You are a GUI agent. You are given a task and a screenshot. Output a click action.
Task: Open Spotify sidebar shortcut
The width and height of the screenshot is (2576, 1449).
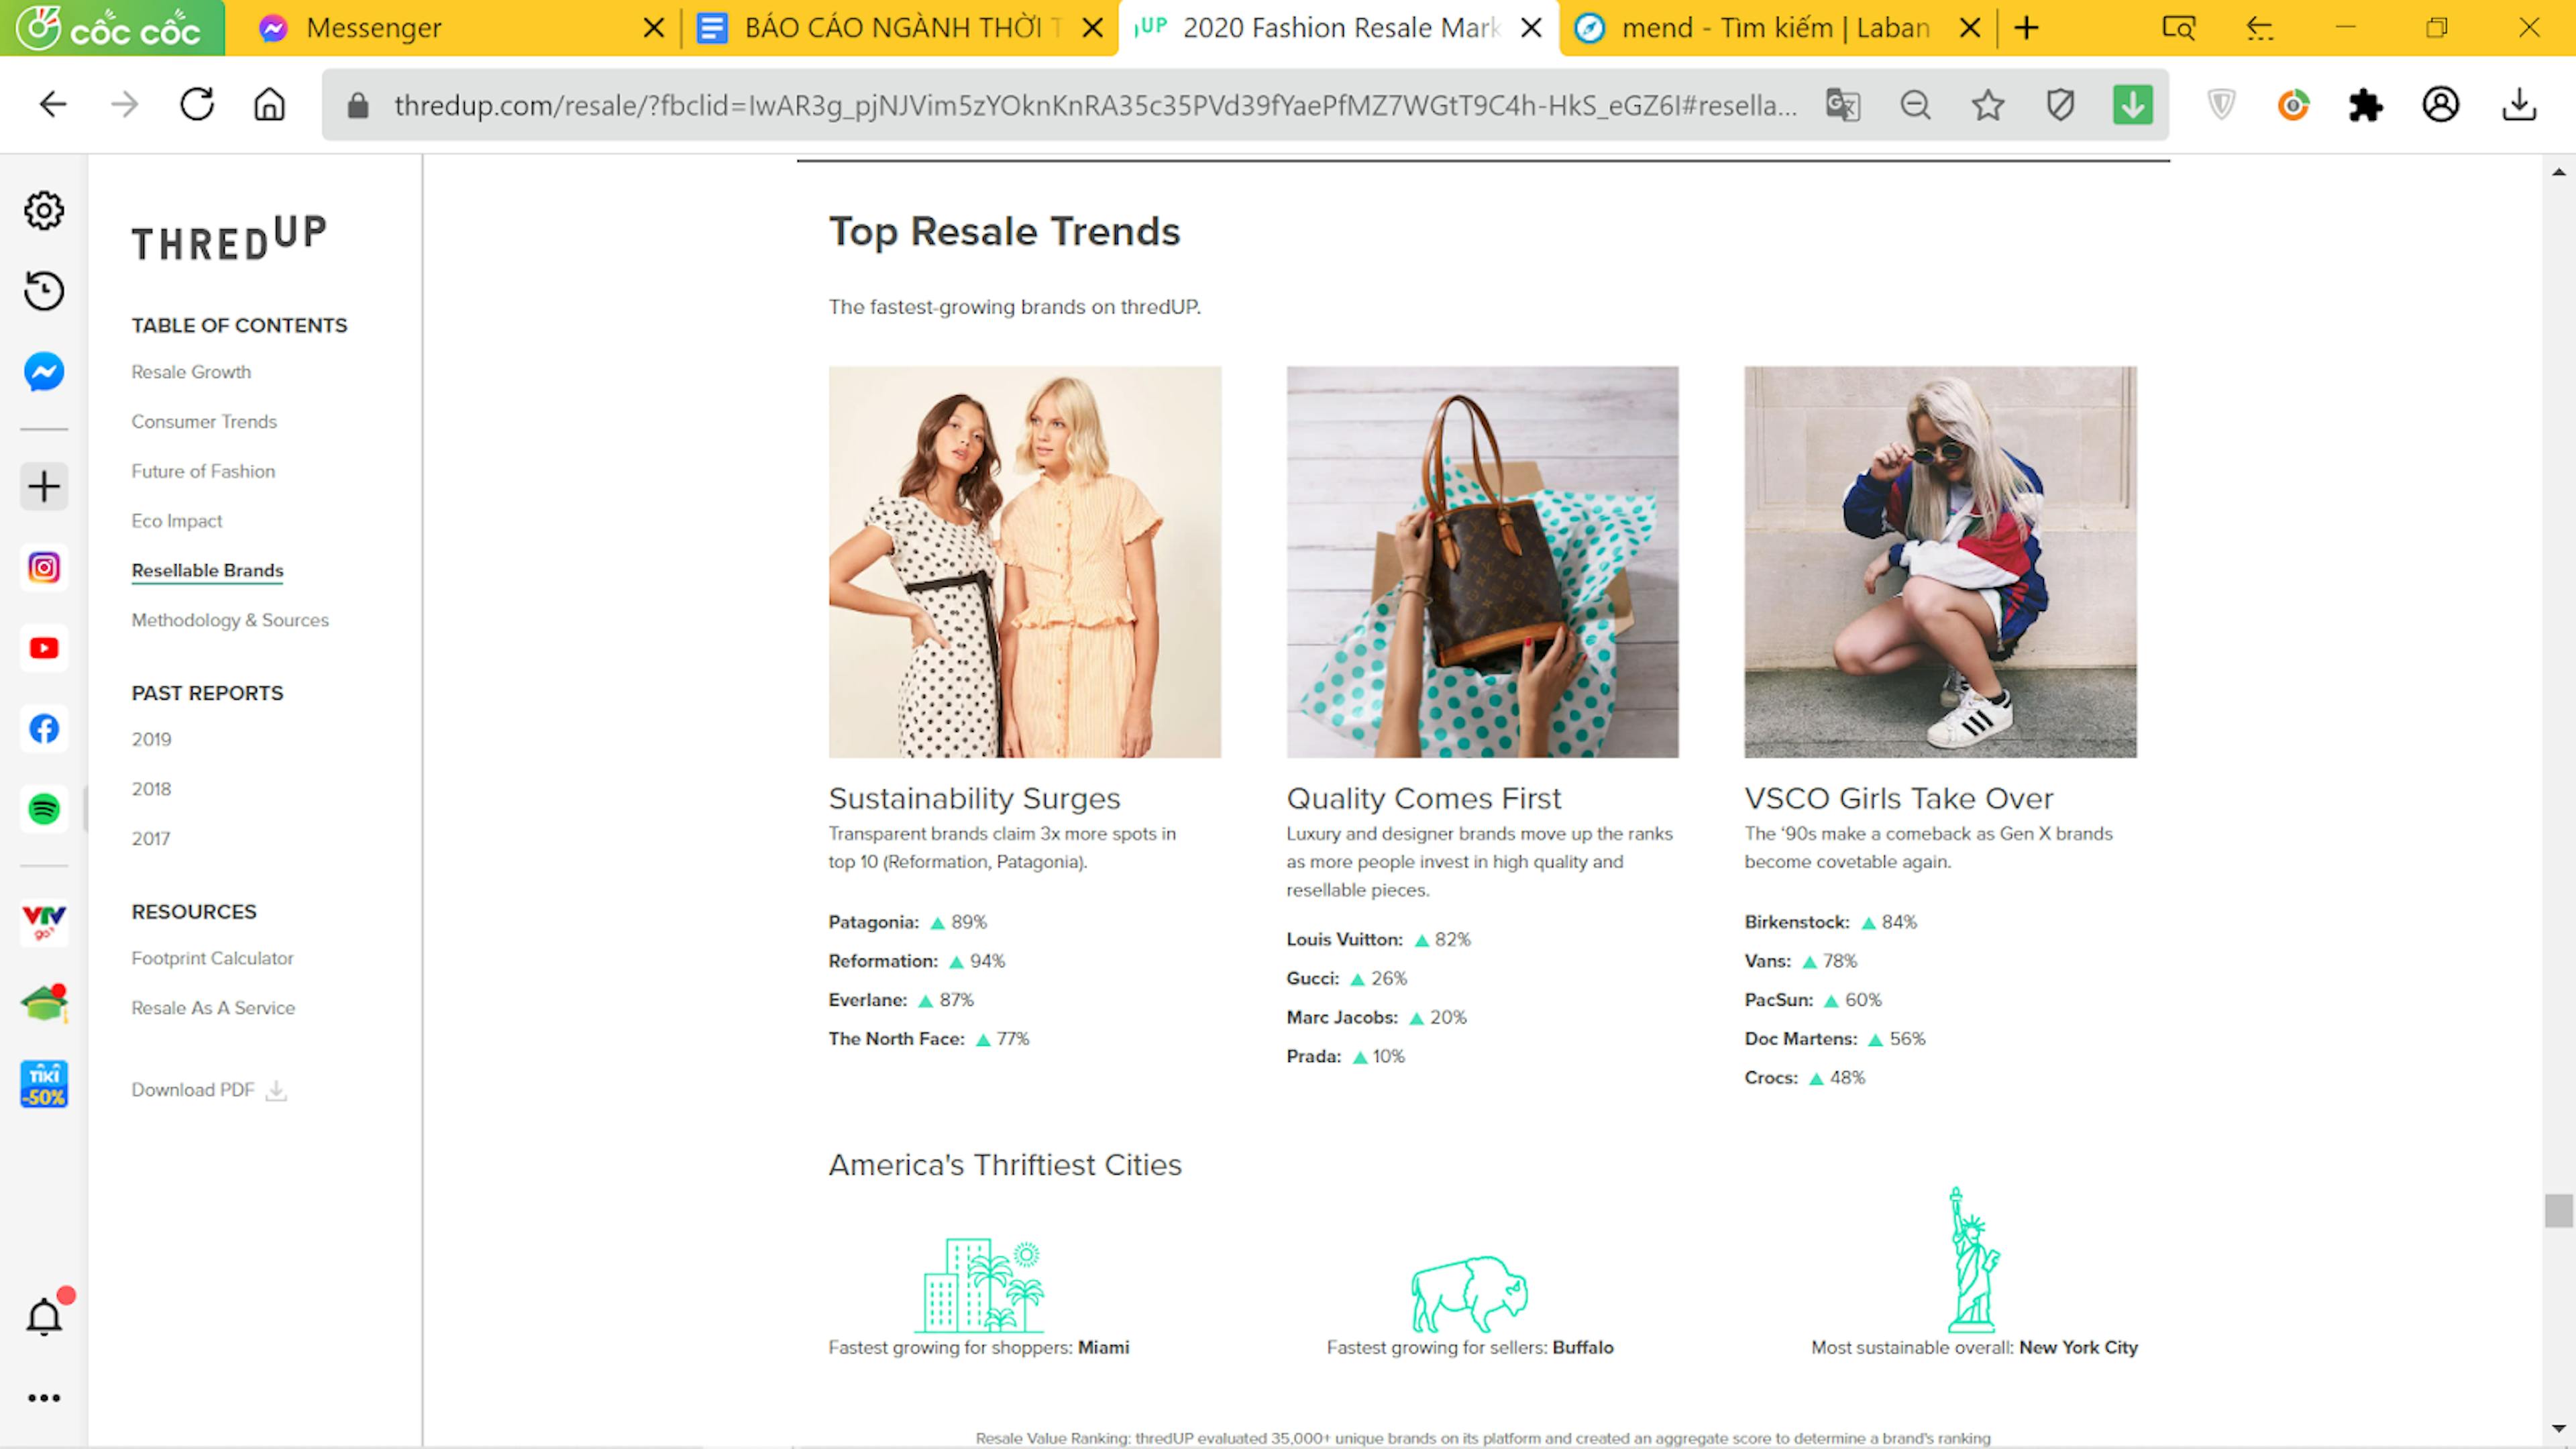[44, 809]
